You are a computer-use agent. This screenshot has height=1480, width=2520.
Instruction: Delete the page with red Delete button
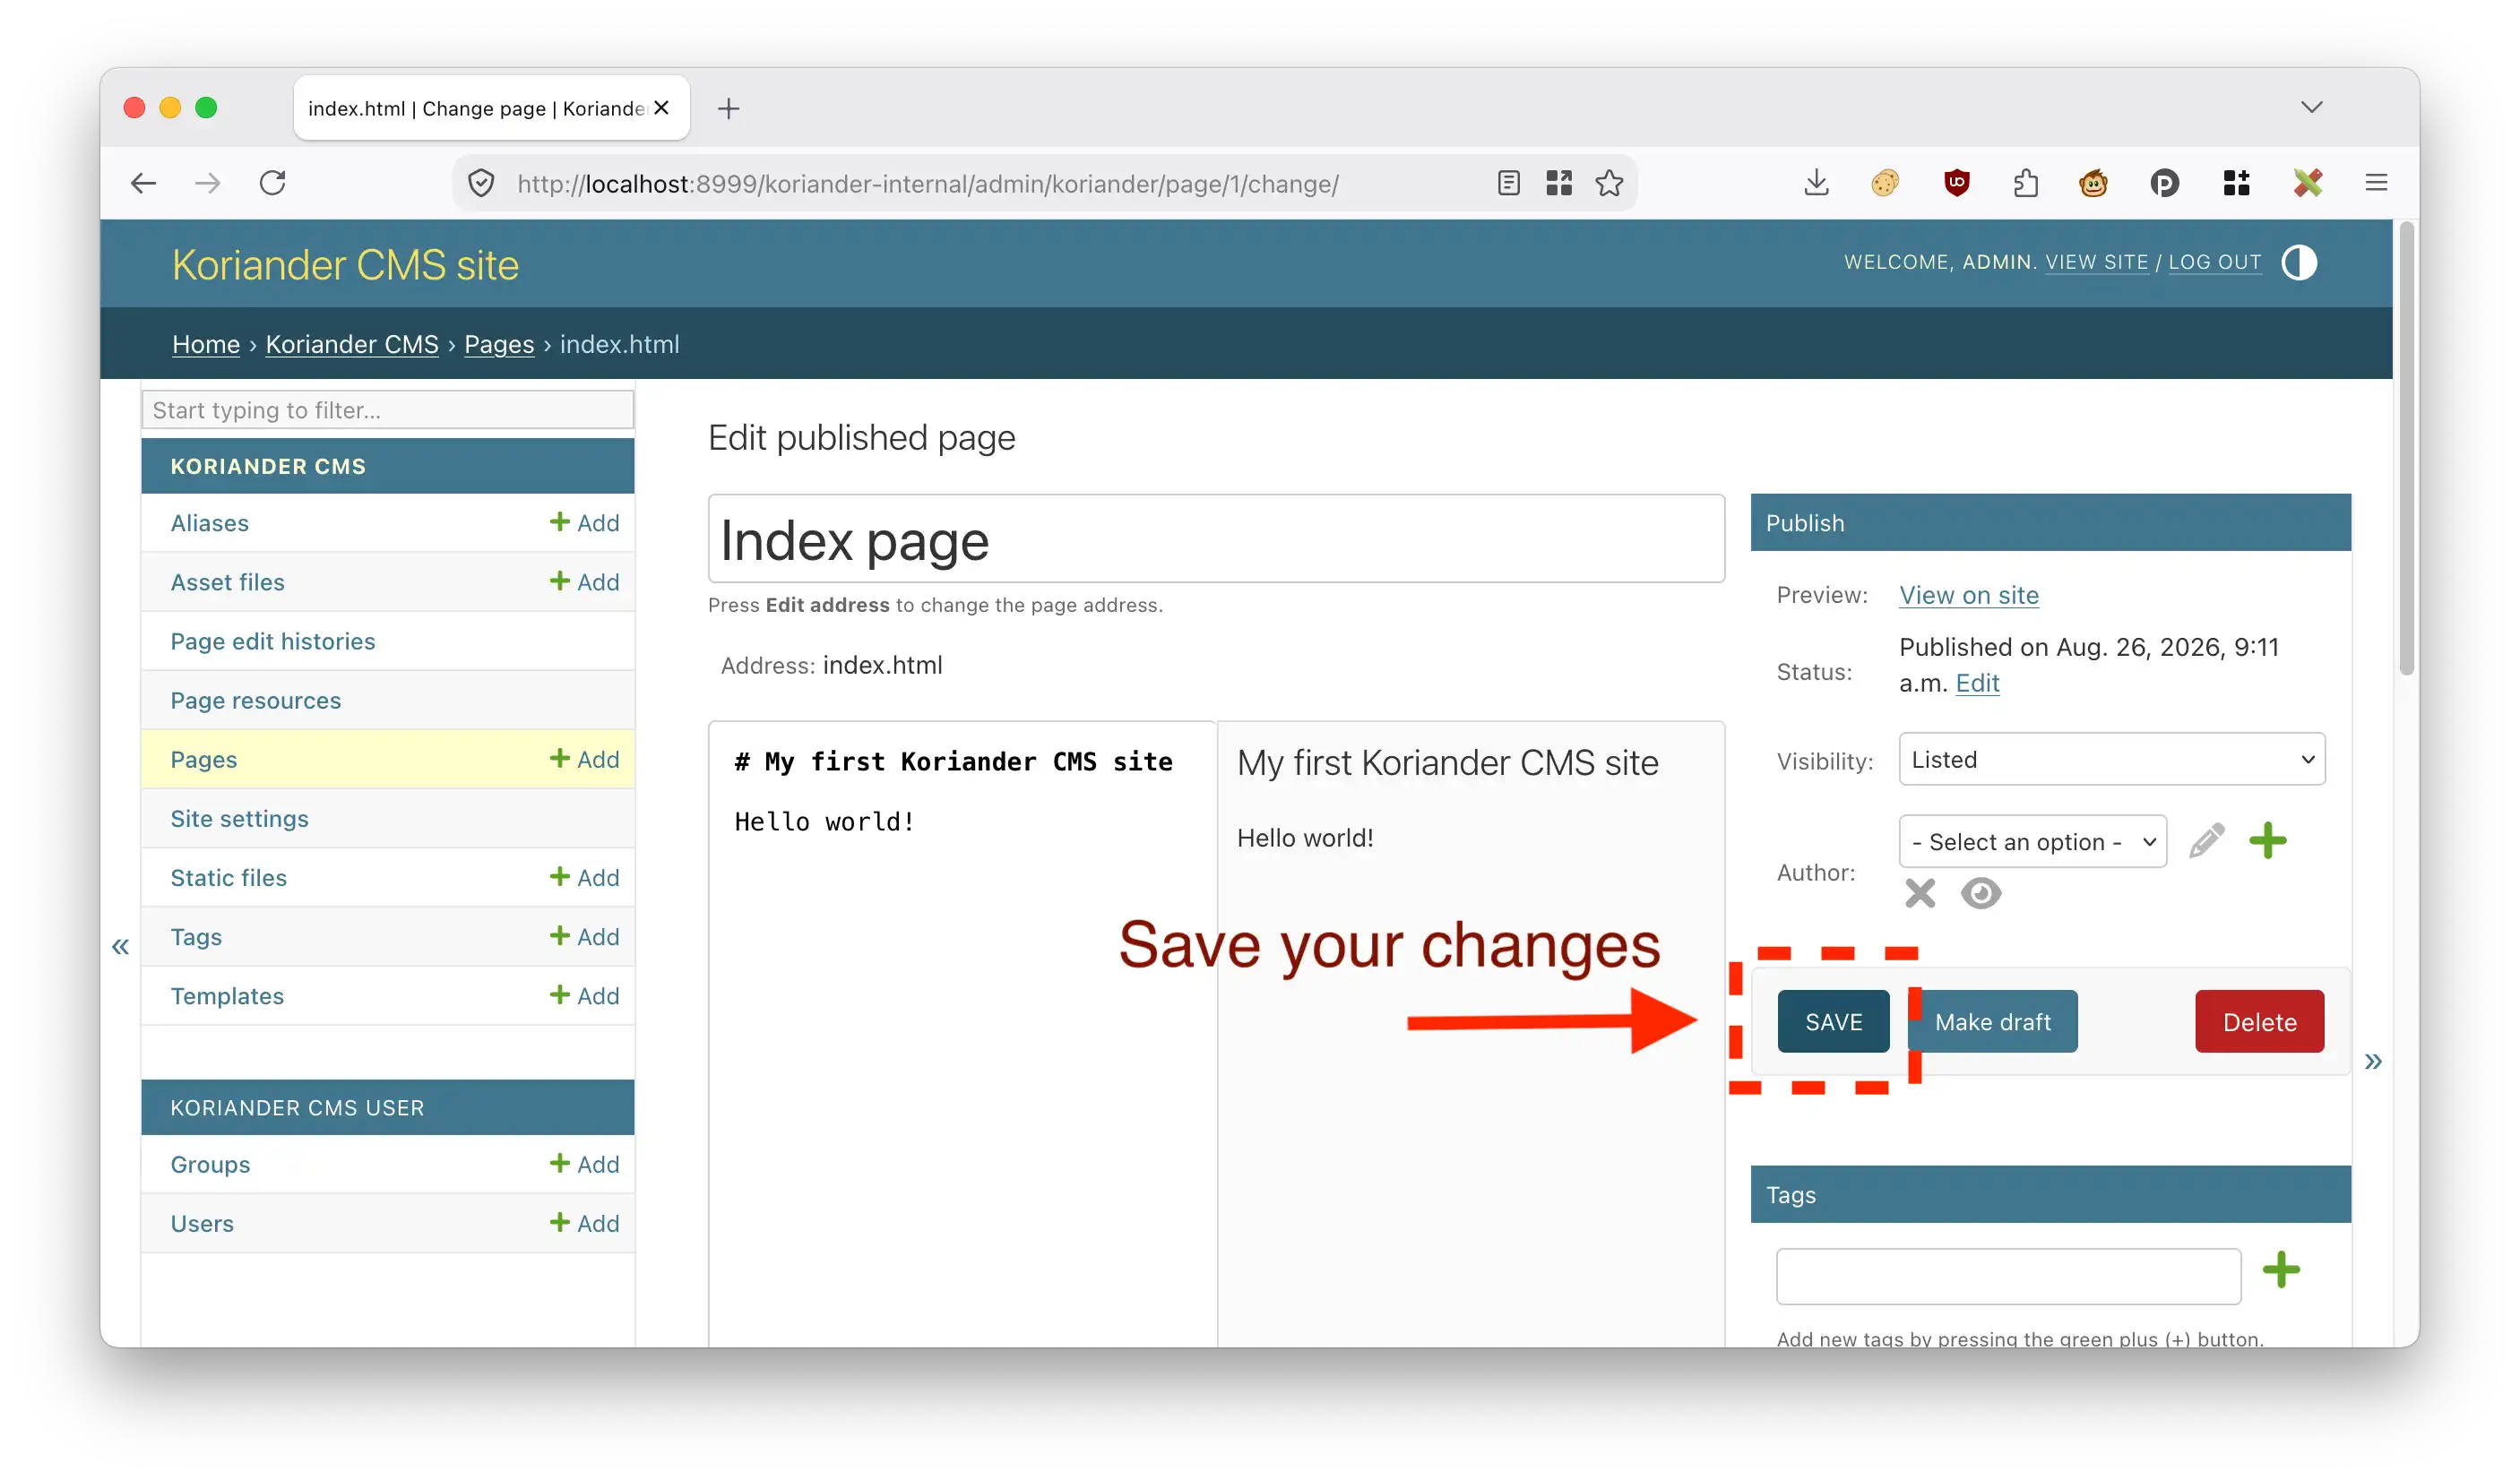[x=2259, y=1021]
